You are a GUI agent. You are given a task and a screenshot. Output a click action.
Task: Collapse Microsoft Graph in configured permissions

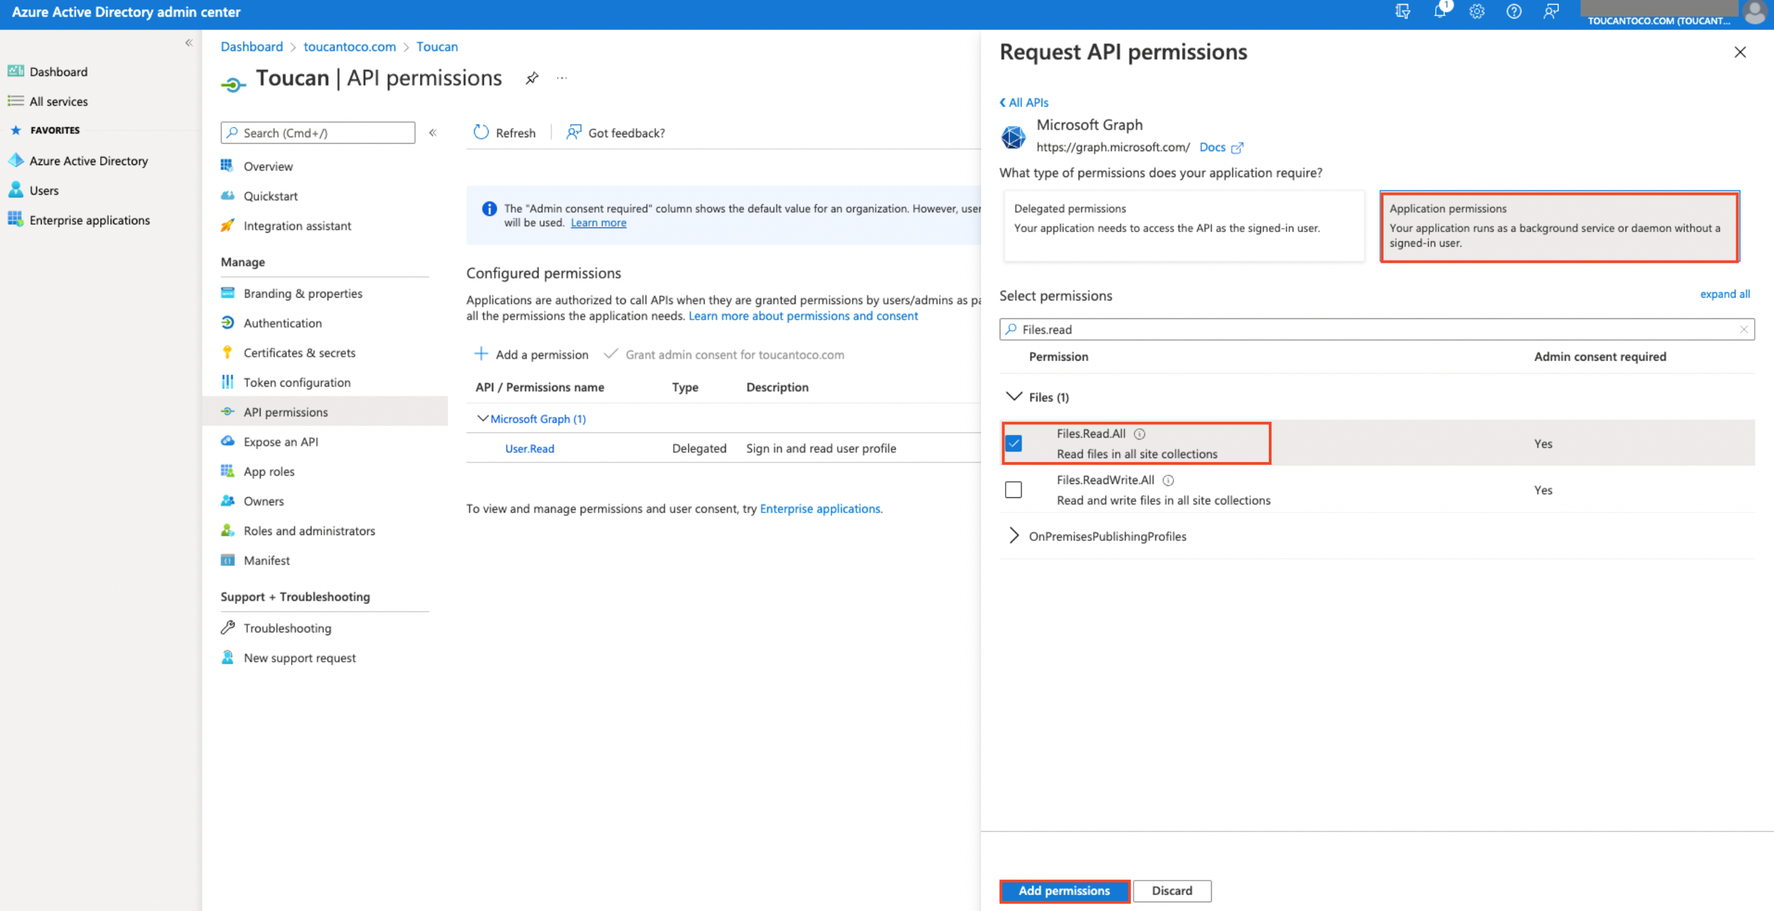tap(483, 418)
